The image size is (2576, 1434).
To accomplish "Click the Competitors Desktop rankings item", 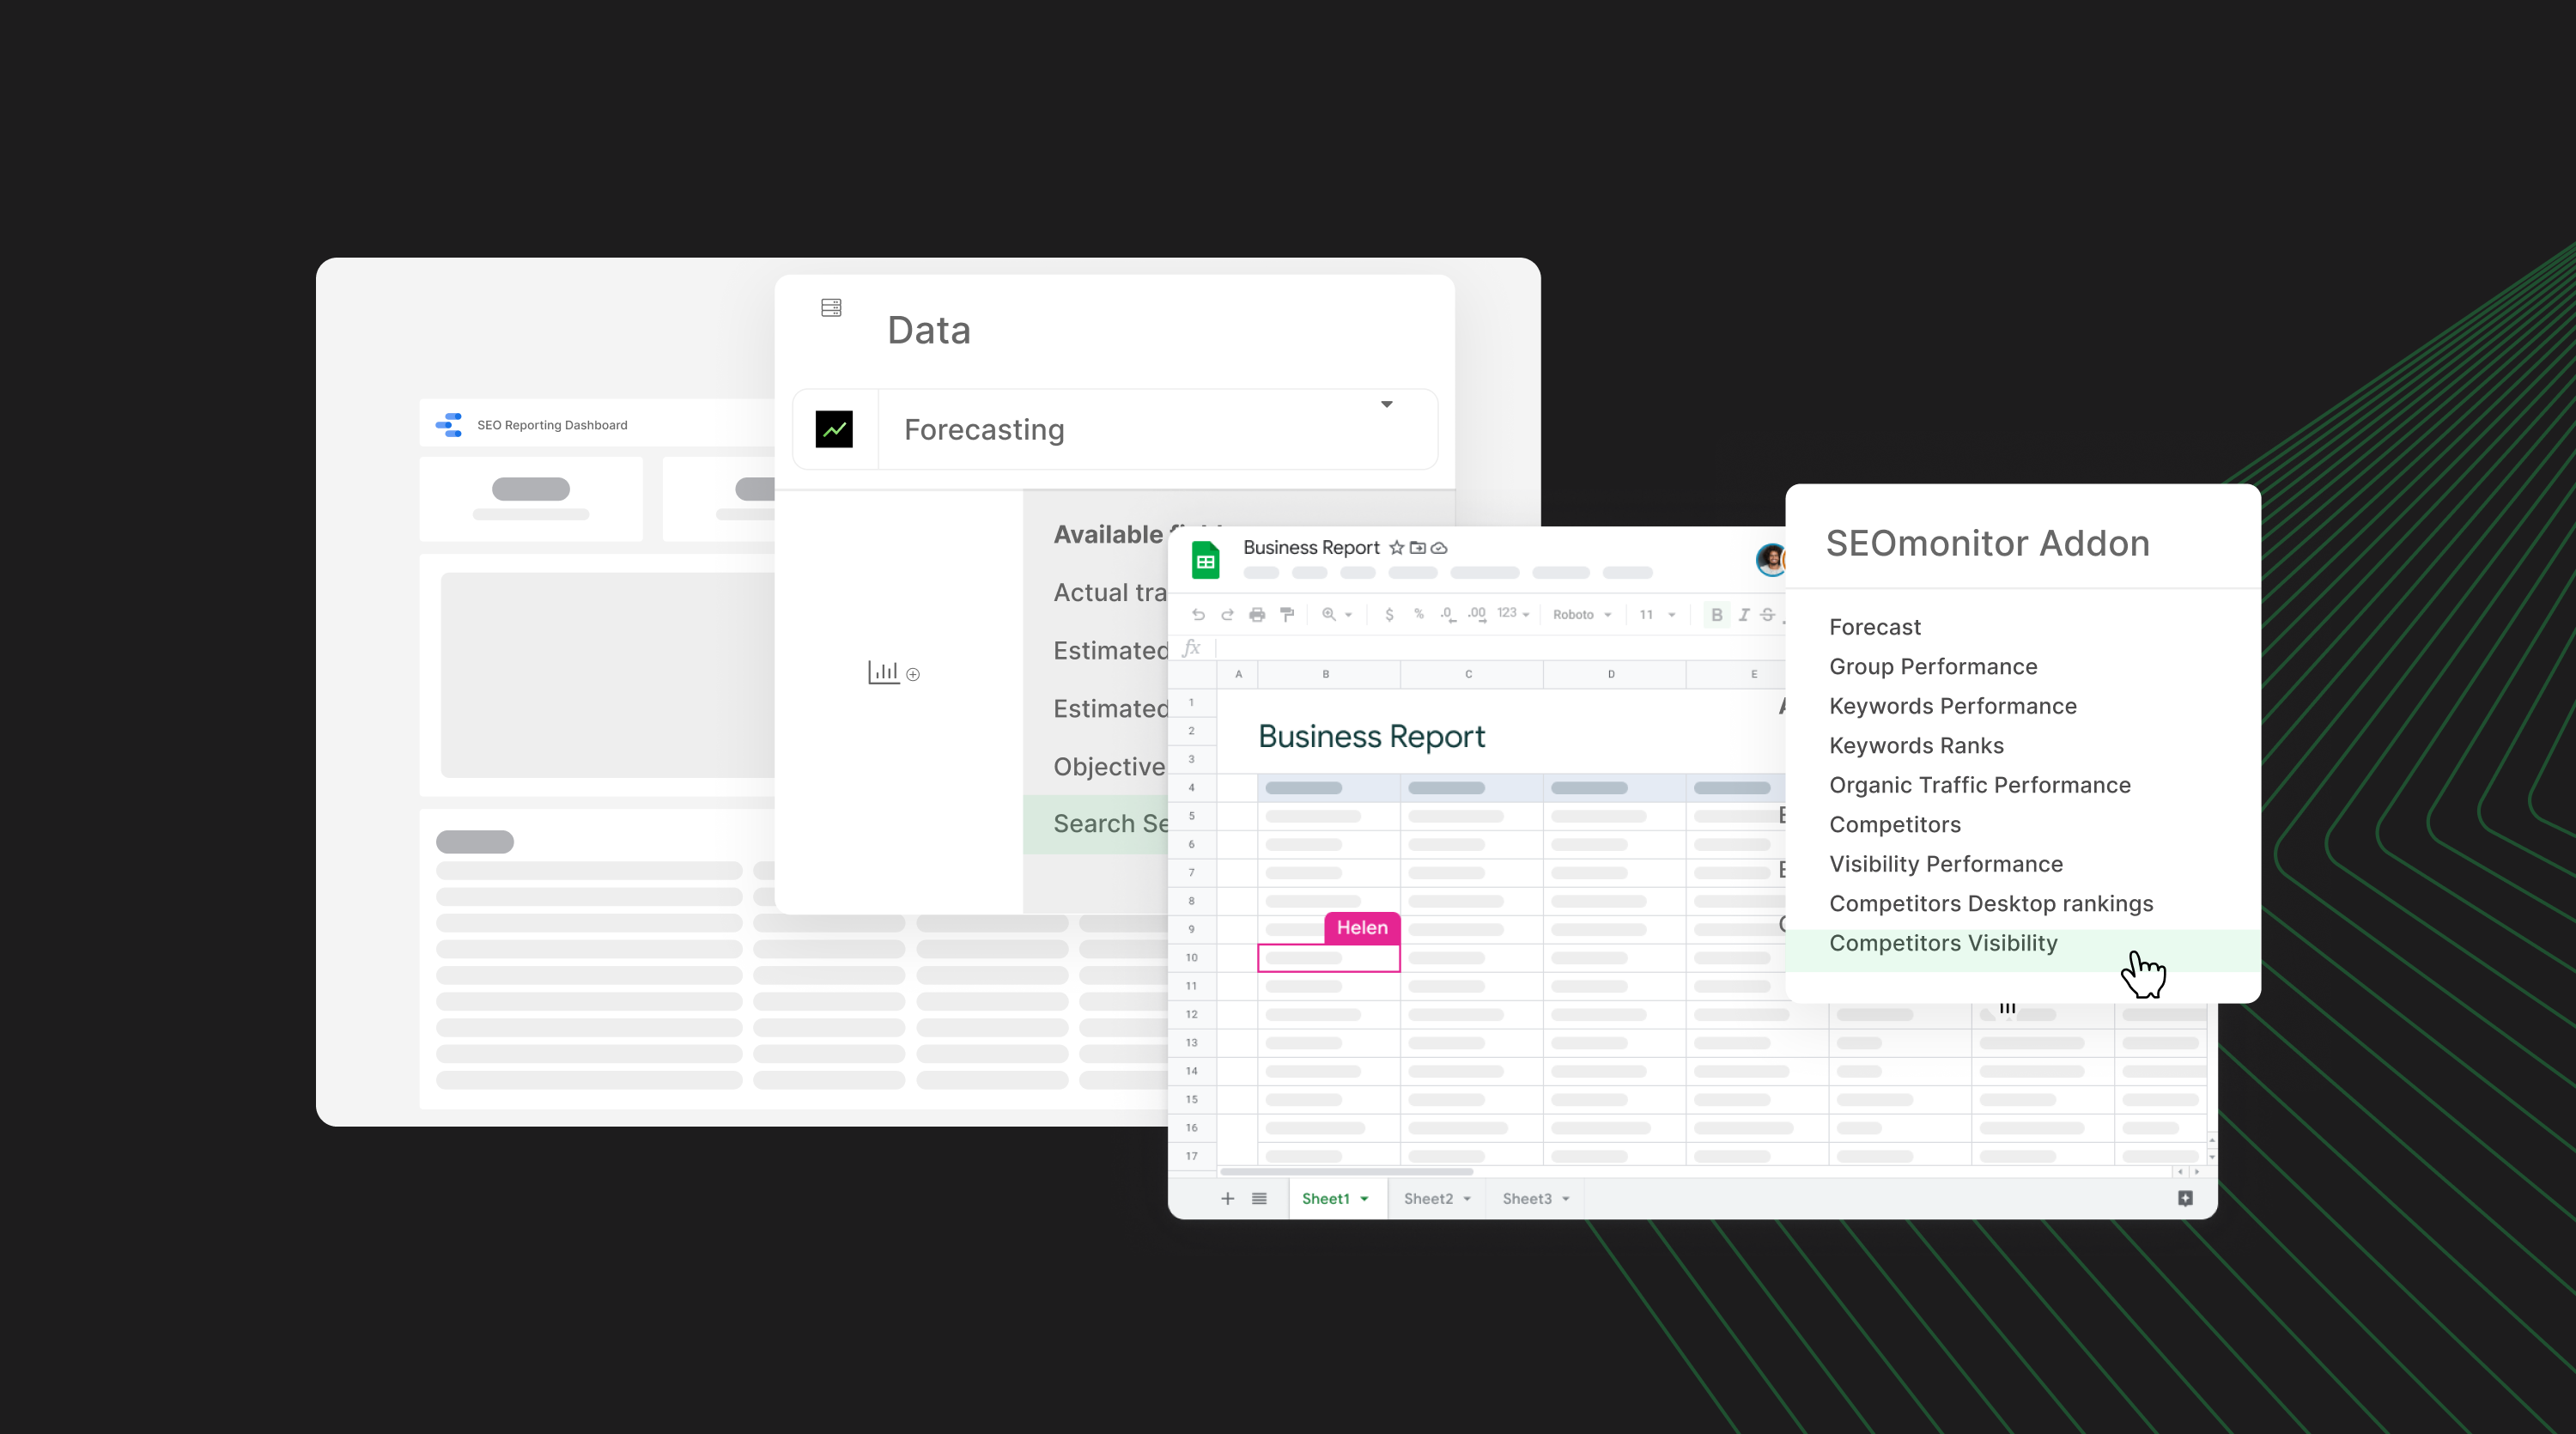I will [x=1990, y=902].
